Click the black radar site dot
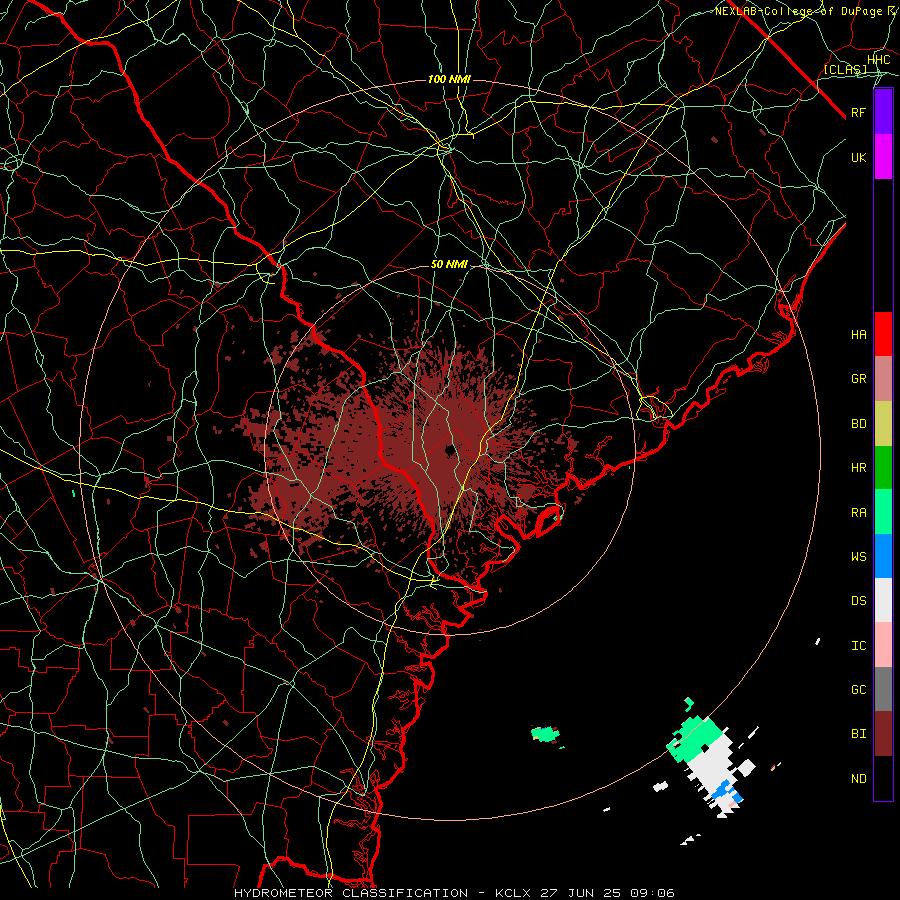Screen dimensions: 900x900 point(450,451)
